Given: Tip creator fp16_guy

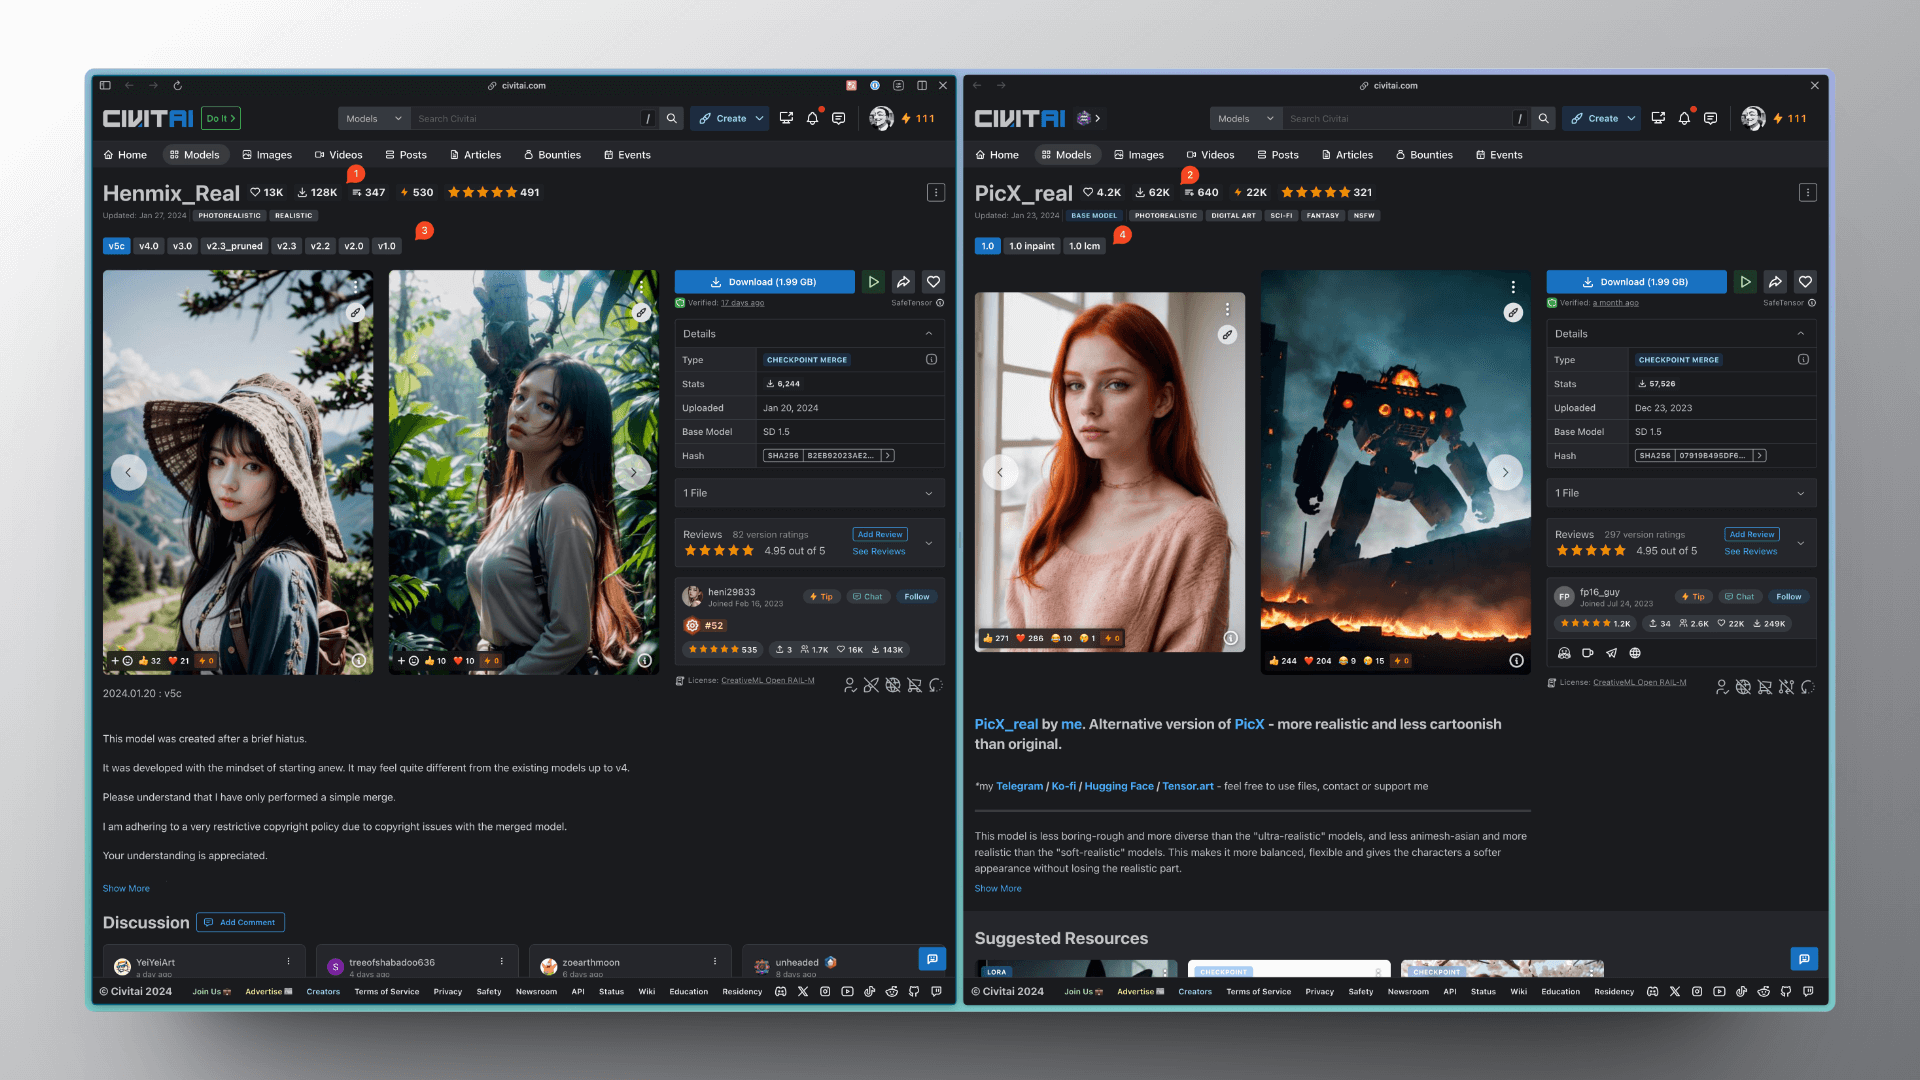Looking at the screenshot, I should [1693, 597].
